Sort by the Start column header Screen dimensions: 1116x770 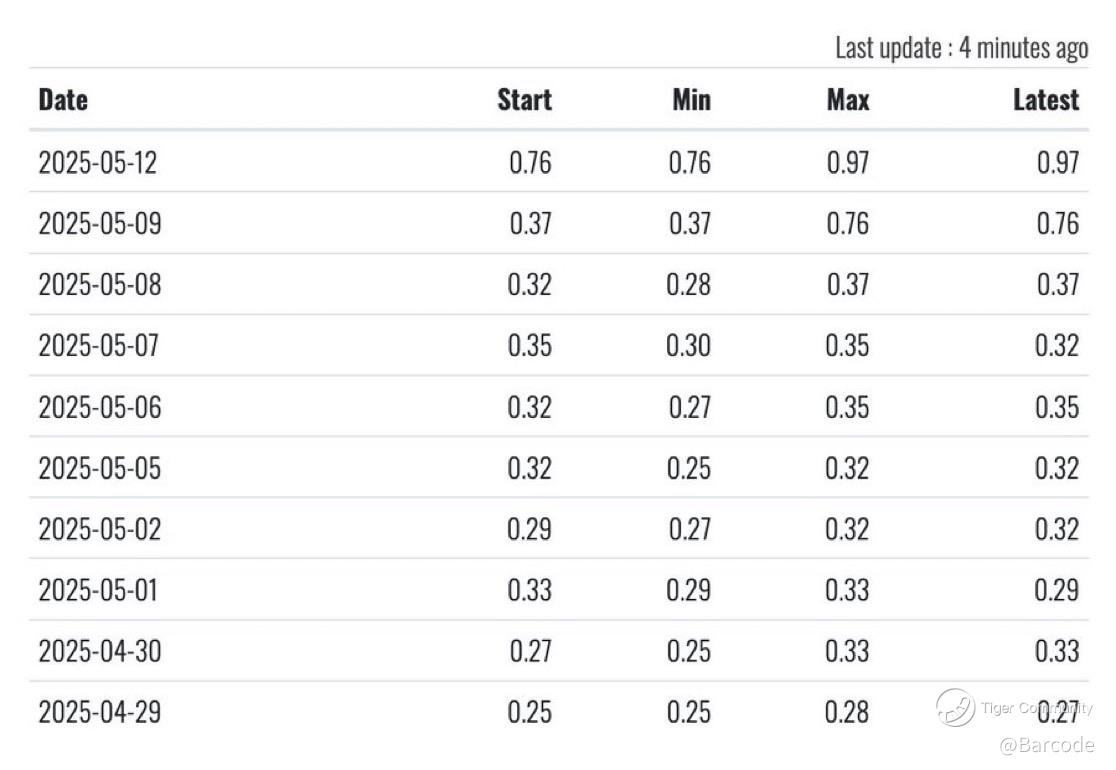pyautogui.click(x=524, y=100)
